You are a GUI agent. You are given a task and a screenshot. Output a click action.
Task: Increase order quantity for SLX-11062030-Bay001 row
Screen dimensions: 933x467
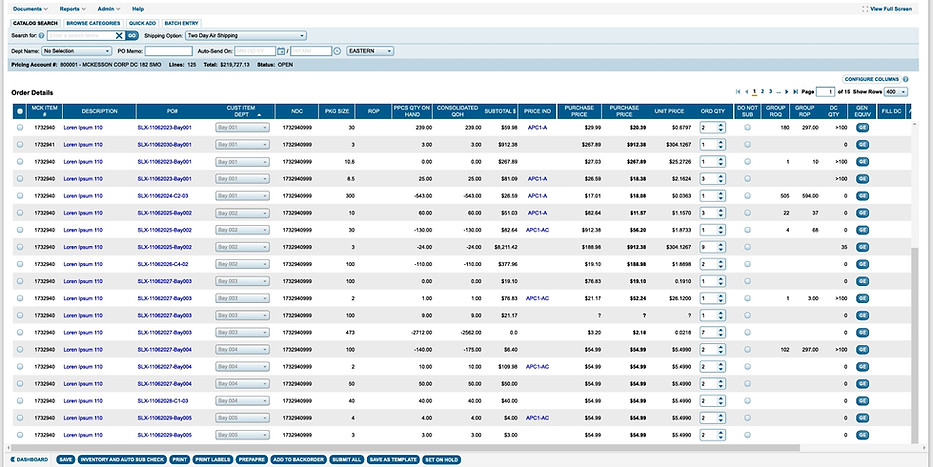721,142
